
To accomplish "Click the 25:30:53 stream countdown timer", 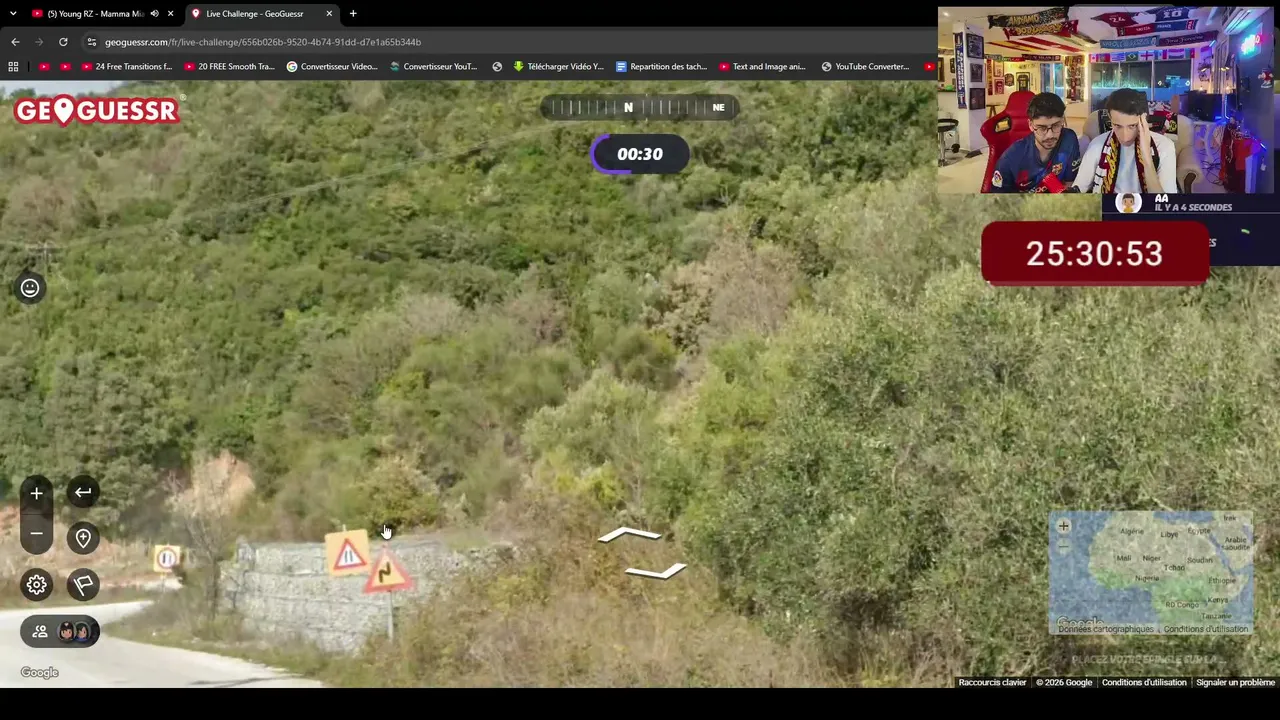I will click(x=1095, y=254).
